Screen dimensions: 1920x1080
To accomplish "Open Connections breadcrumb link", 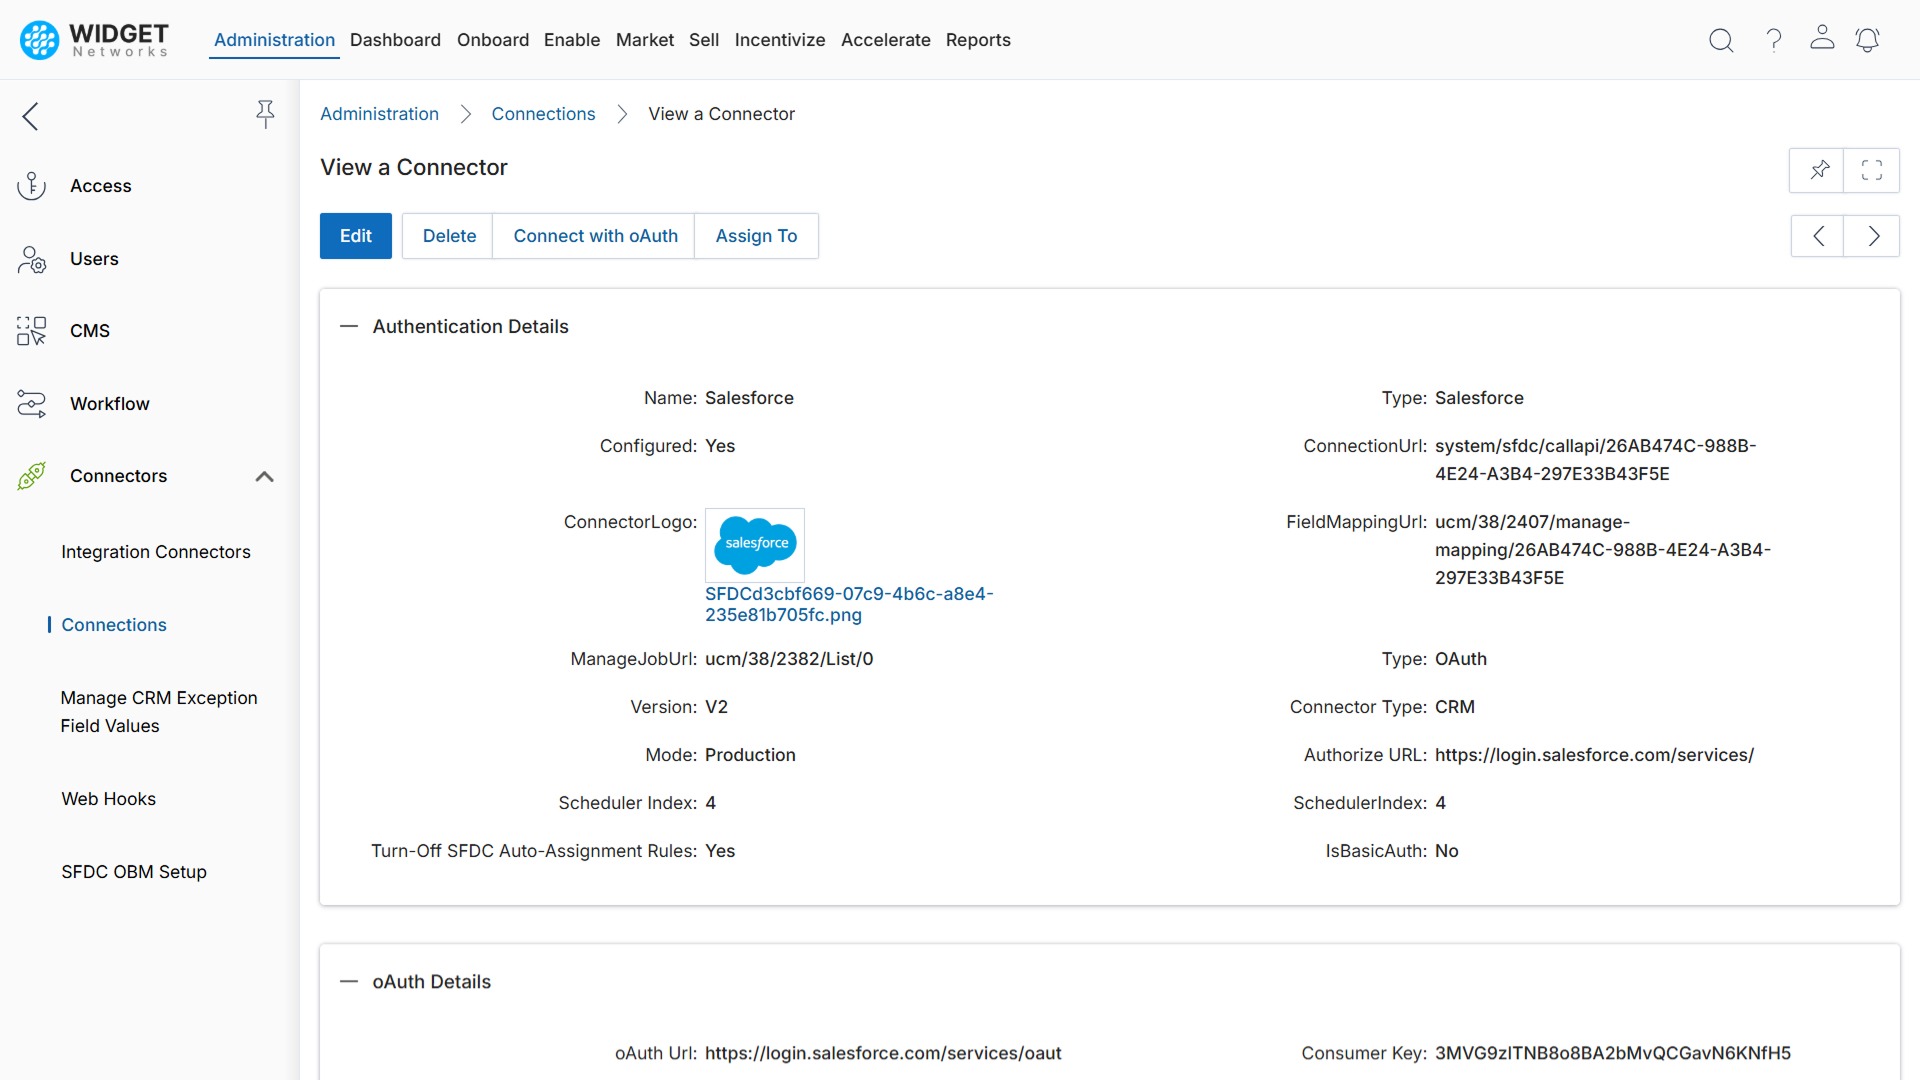I will pos(543,114).
